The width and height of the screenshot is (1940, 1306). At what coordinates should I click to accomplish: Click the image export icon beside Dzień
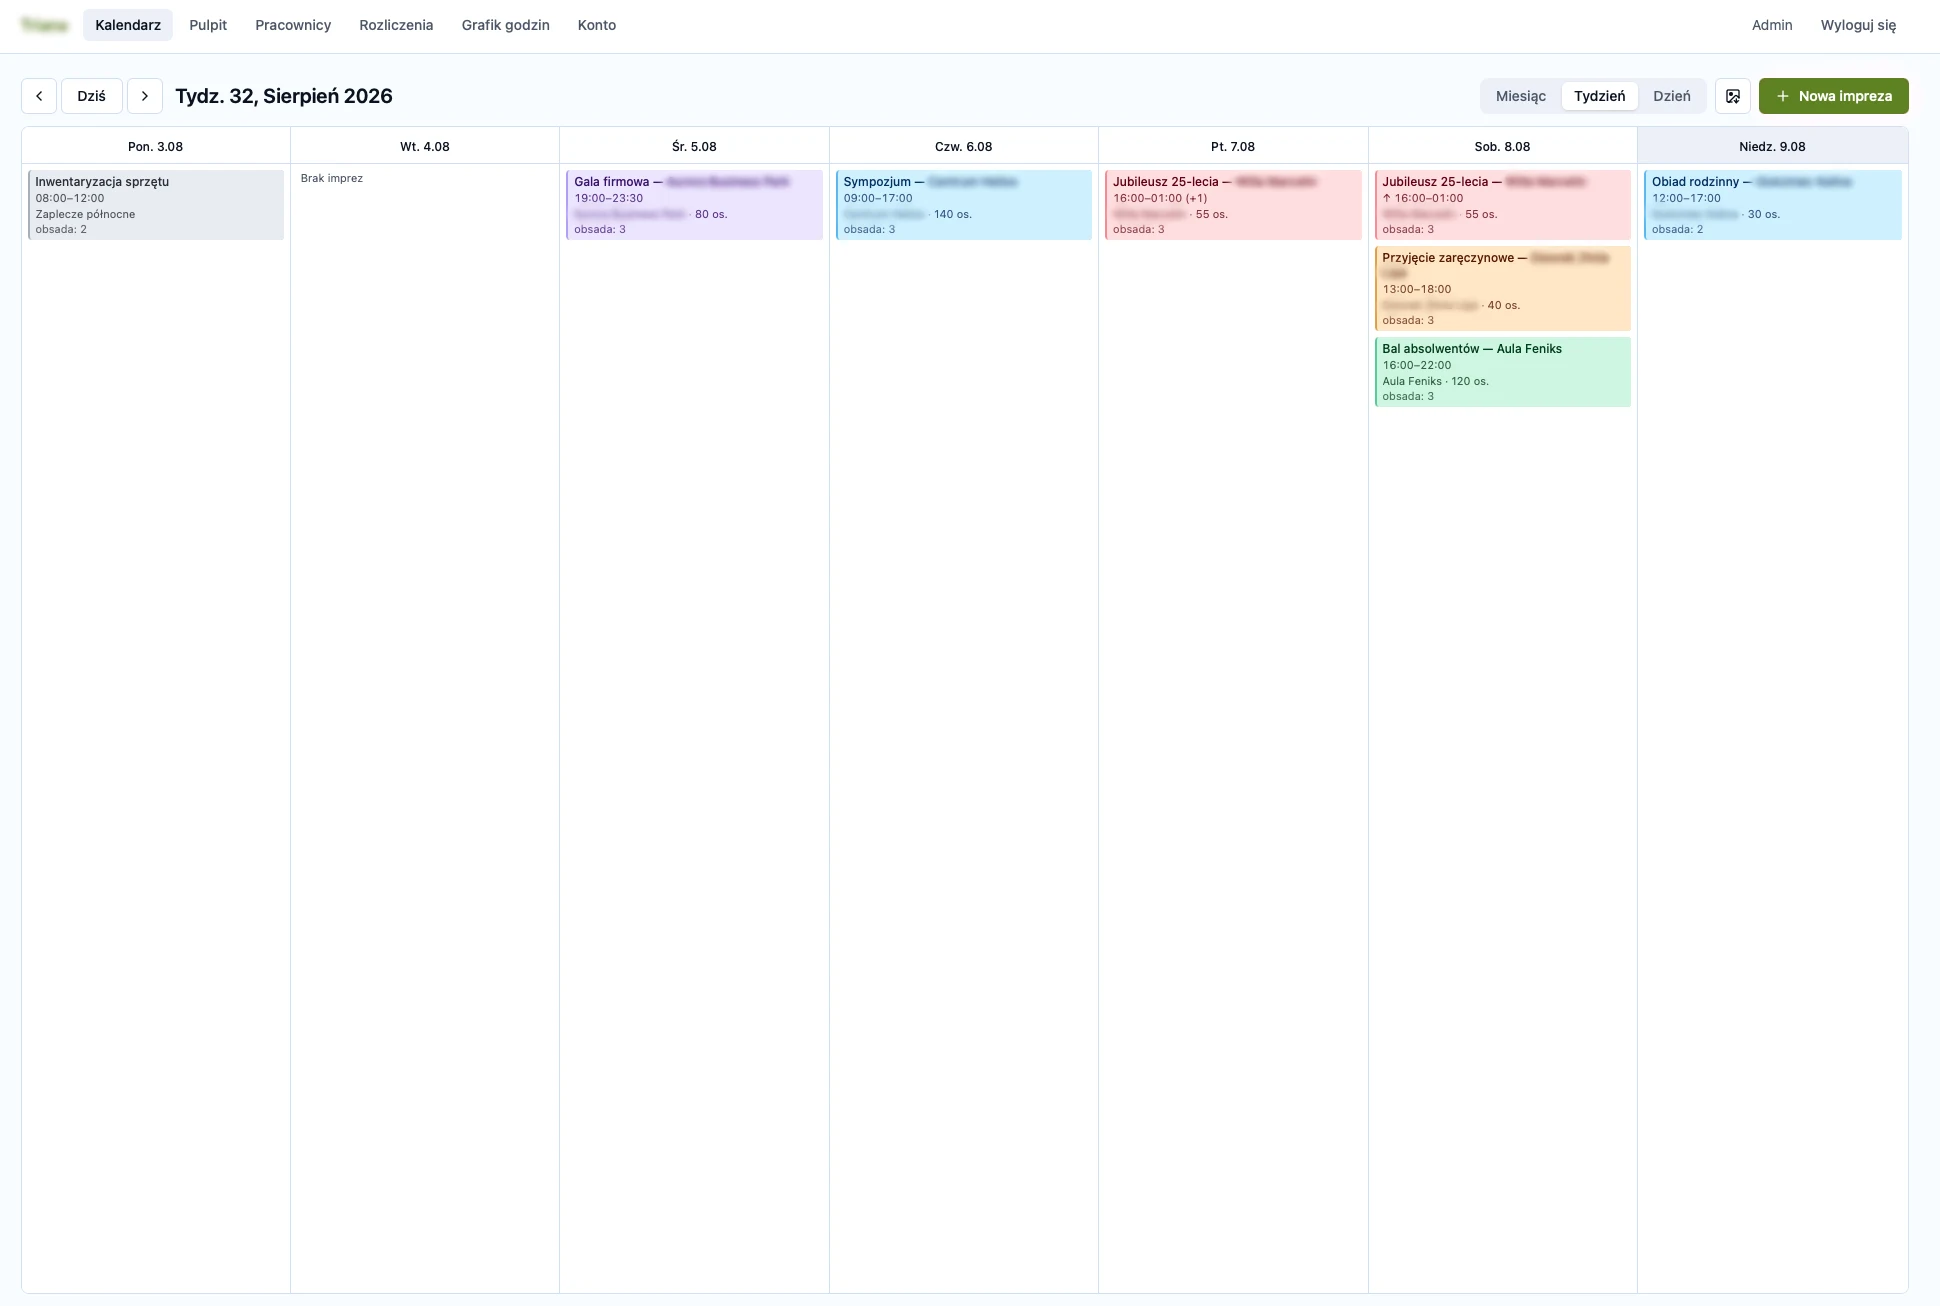pos(1733,96)
